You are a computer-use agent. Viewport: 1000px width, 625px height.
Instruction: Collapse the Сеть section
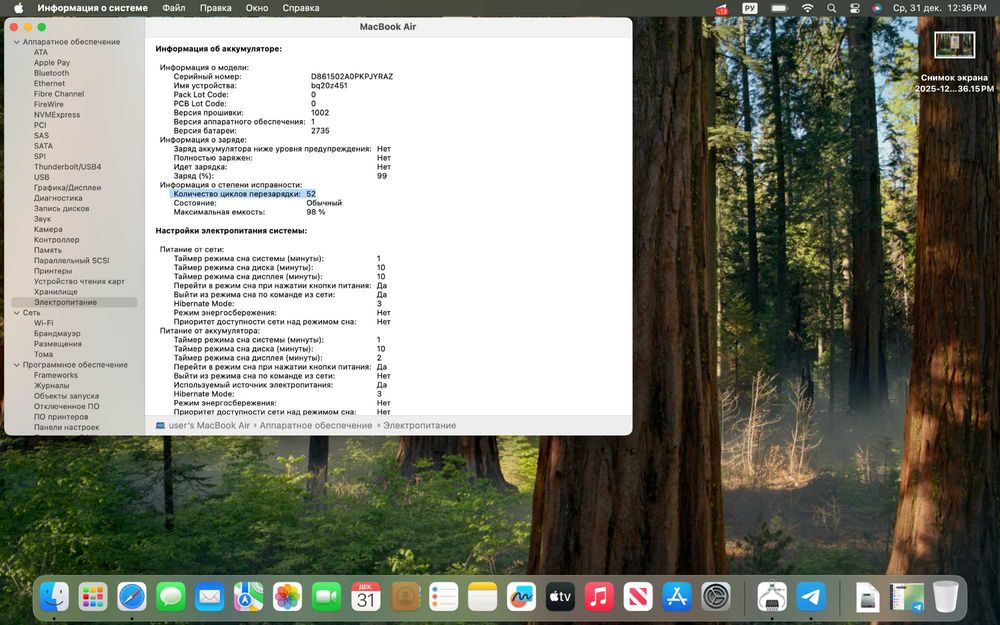[x=17, y=313]
